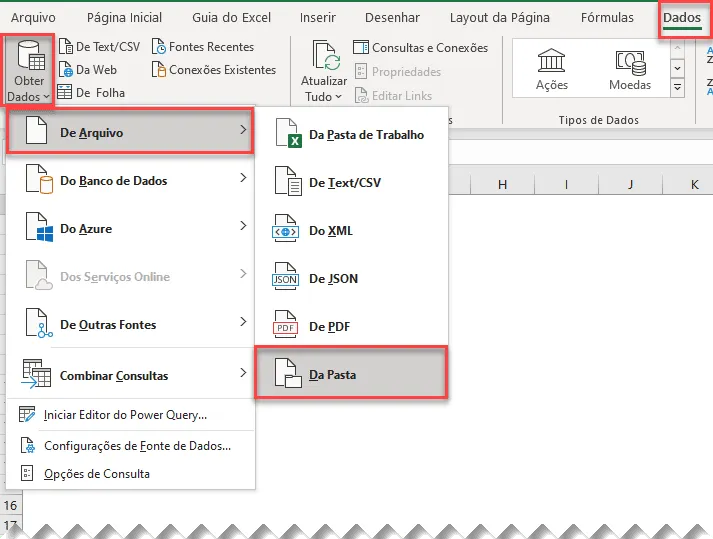Open Conexões Existentes from the ribbon
Screen dimensions: 713x539
coord(214,70)
